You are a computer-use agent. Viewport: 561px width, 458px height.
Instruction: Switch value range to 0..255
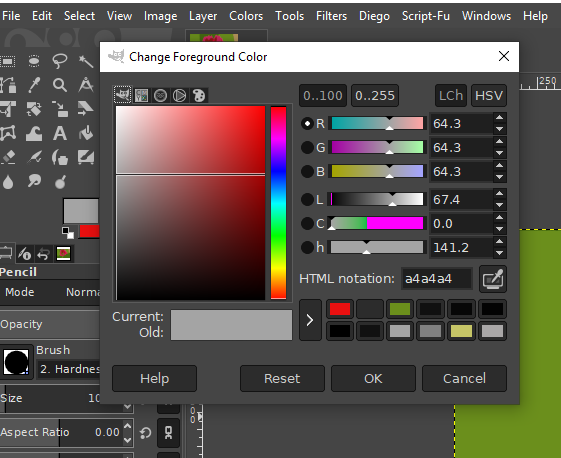pyautogui.click(x=375, y=96)
